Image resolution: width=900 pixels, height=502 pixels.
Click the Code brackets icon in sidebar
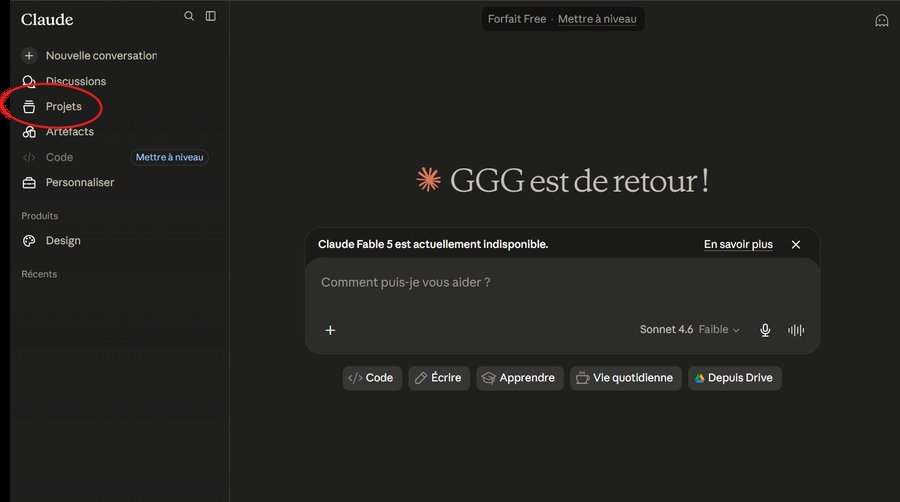click(29, 157)
